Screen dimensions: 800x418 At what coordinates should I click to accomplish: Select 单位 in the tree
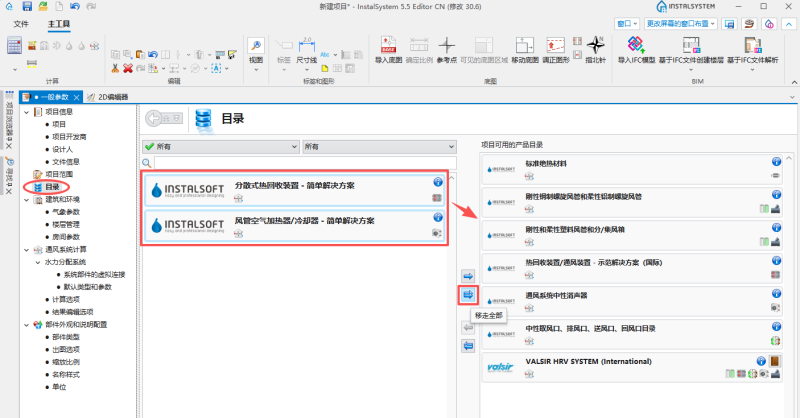[59, 387]
